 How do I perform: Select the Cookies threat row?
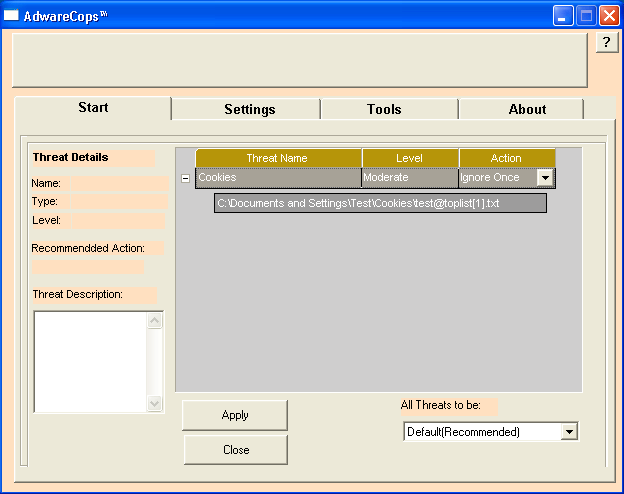pyautogui.click(x=277, y=178)
